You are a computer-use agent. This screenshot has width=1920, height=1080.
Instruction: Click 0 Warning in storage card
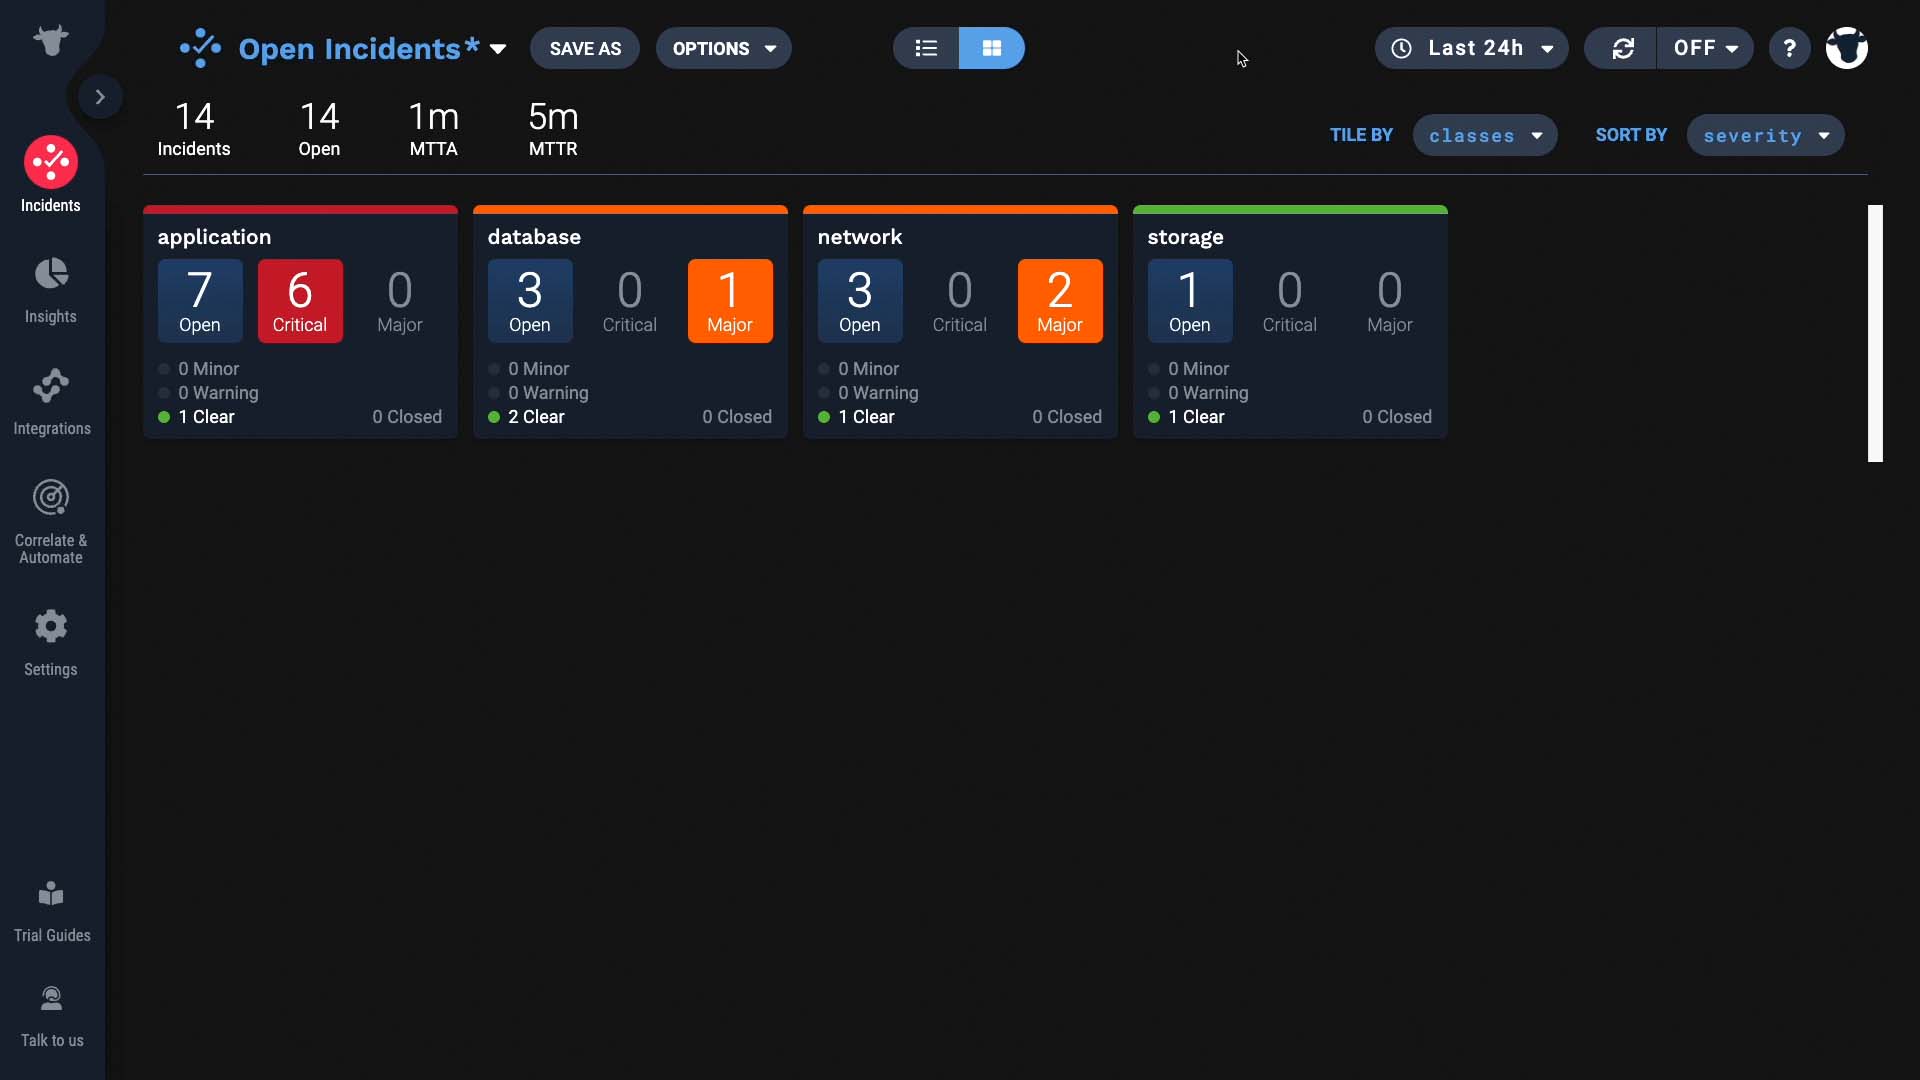tap(1199, 393)
